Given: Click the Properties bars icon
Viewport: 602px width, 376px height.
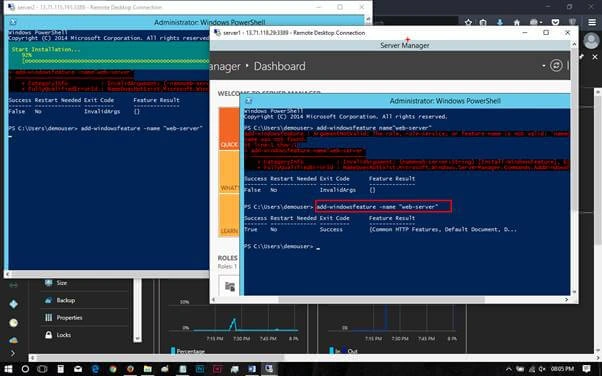Looking at the screenshot, I should coord(48,318).
